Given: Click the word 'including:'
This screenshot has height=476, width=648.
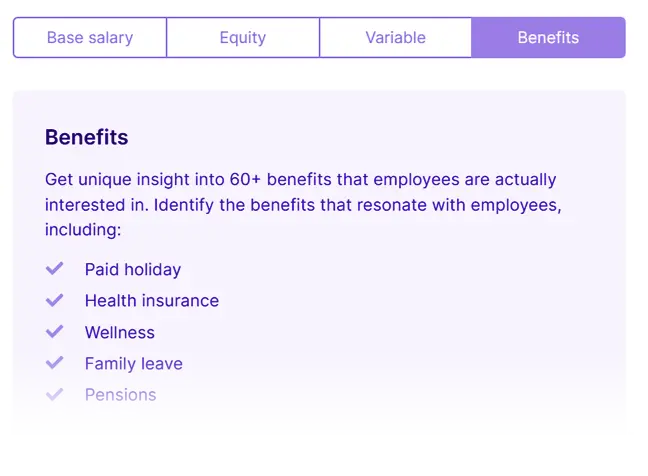Looking at the screenshot, I should click(82, 230).
